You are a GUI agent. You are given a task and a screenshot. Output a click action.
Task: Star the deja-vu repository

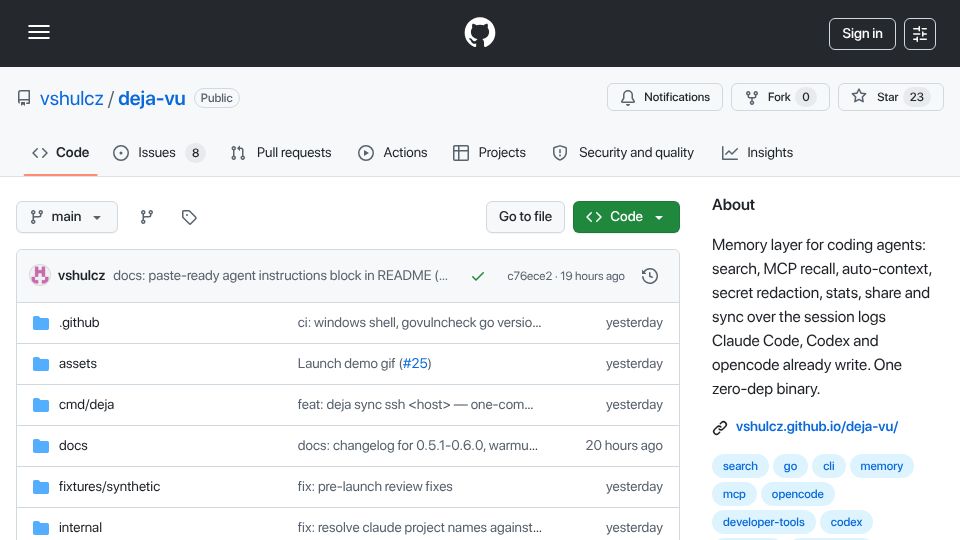tap(890, 97)
